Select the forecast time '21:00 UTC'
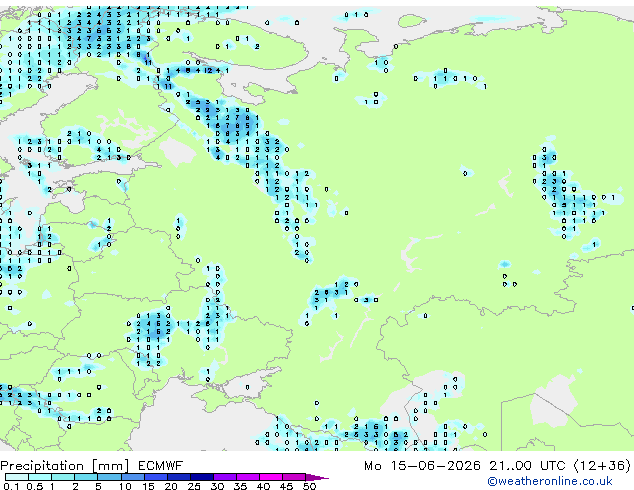Image resolution: width=634 pixels, height=490 pixels. point(527,466)
